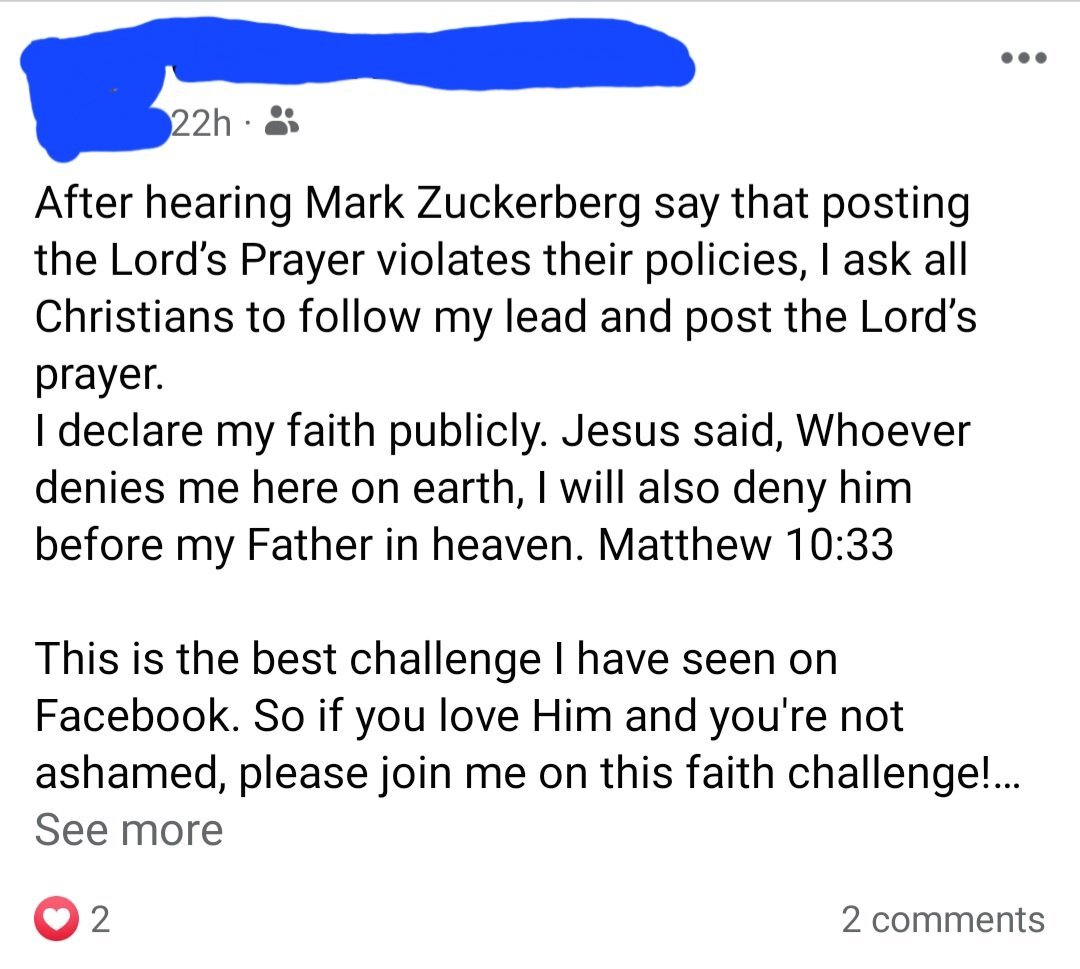This screenshot has height=969, width=1080.
Task: Open the three-dot post options menu
Action: pyautogui.click(x=1022, y=58)
